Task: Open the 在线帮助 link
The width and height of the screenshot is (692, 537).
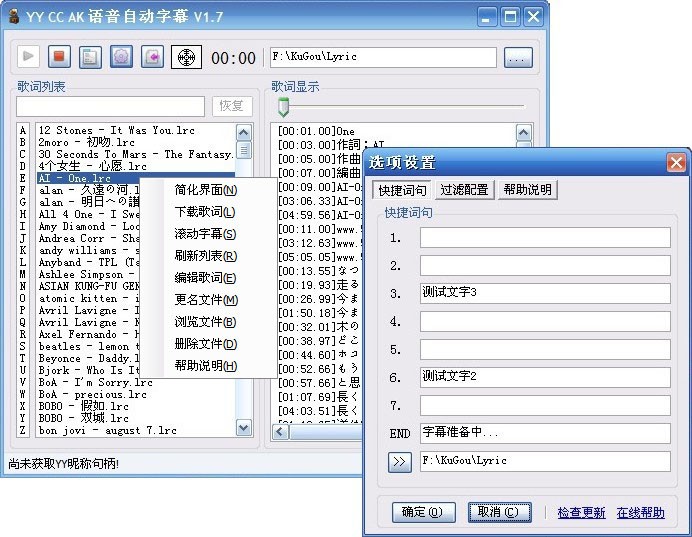Action: click(640, 513)
